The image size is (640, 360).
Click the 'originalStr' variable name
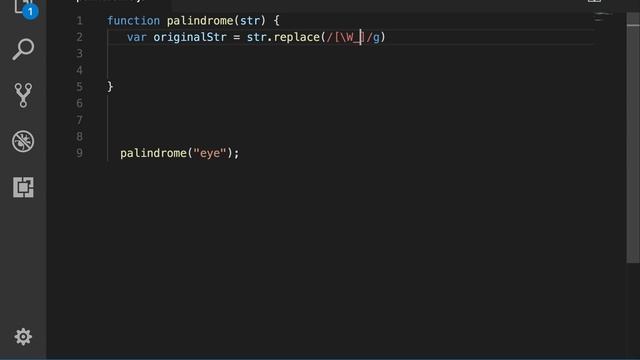[190, 37]
